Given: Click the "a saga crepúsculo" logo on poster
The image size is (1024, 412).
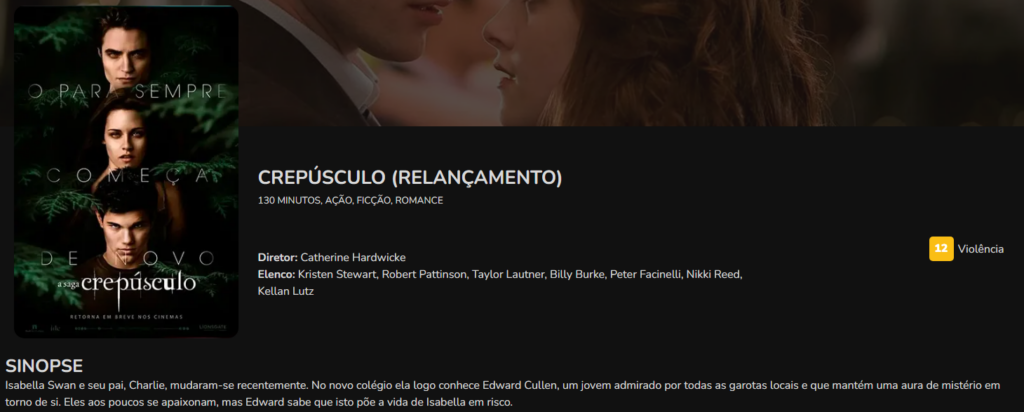Looking at the screenshot, I should click(127, 283).
